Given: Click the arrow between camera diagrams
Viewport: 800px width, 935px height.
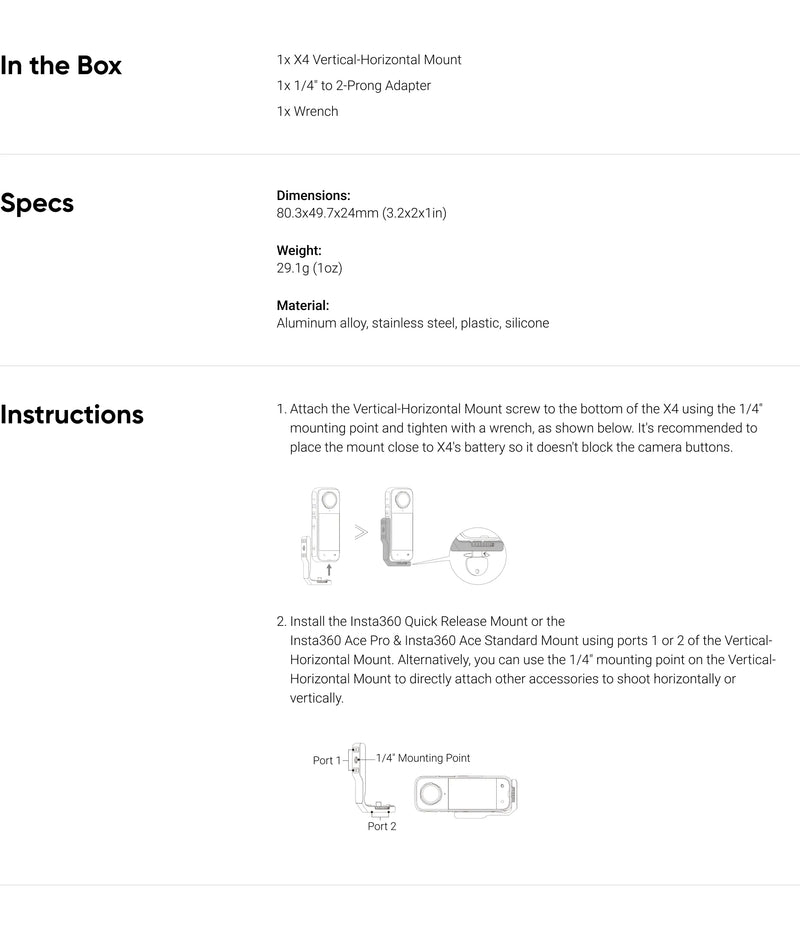Looking at the screenshot, I should click(361, 532).
